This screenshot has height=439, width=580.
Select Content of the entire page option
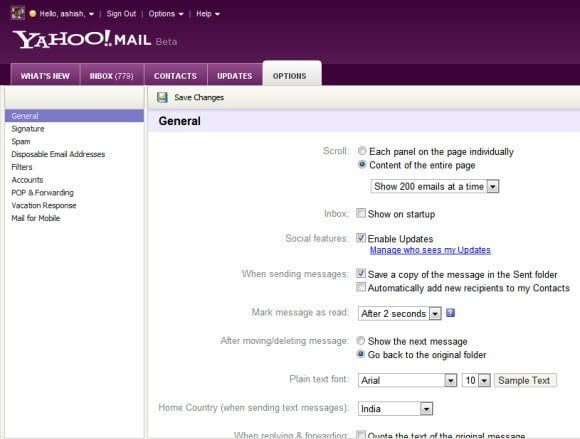[362, 164]
